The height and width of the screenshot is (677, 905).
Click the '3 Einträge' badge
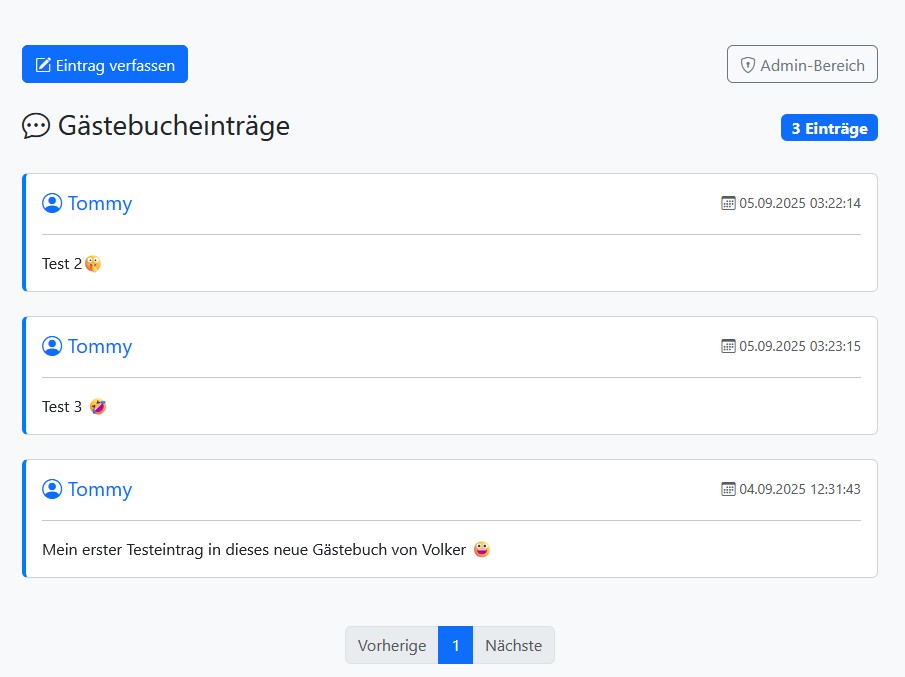[829, 128]
